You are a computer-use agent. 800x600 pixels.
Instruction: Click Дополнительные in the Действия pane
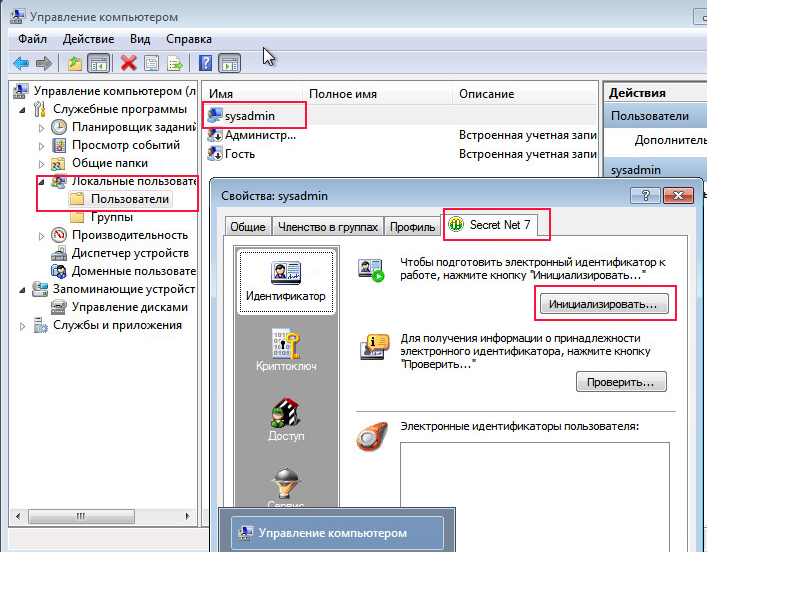pyautogui.click(x=670, y=140)
